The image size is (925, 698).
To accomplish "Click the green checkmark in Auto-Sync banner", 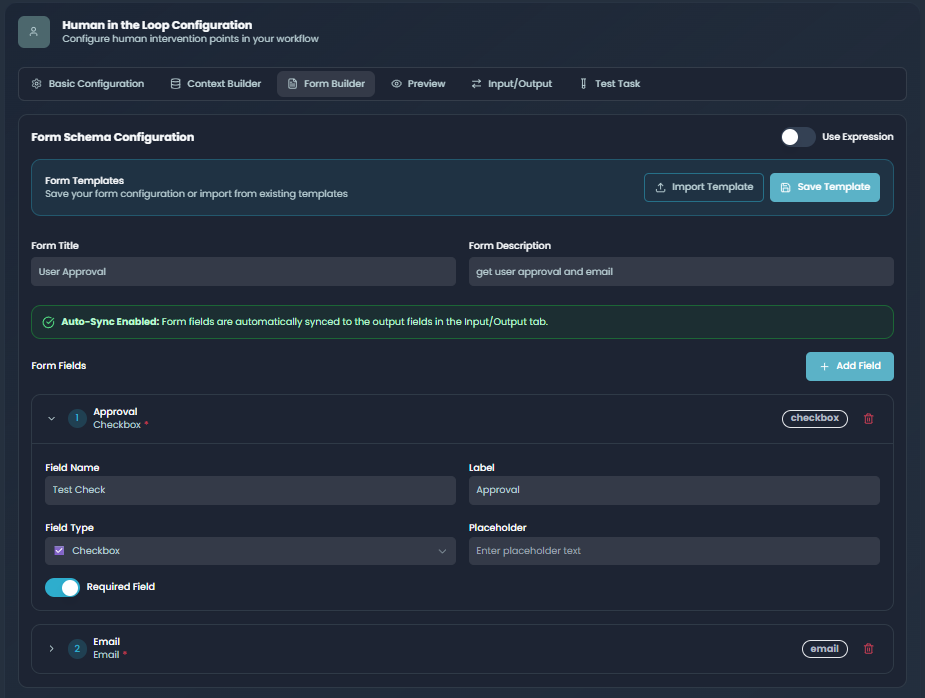I will click(48, 321).
